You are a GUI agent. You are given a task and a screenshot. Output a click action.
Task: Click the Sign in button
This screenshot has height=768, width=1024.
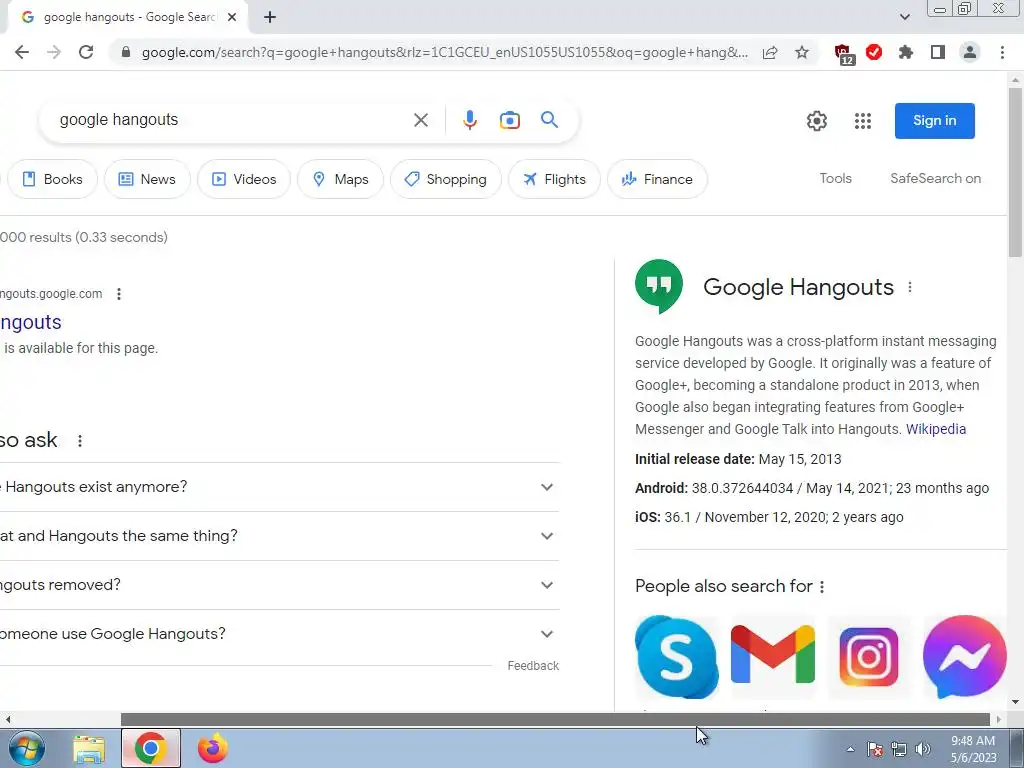[x=935, y=121]
